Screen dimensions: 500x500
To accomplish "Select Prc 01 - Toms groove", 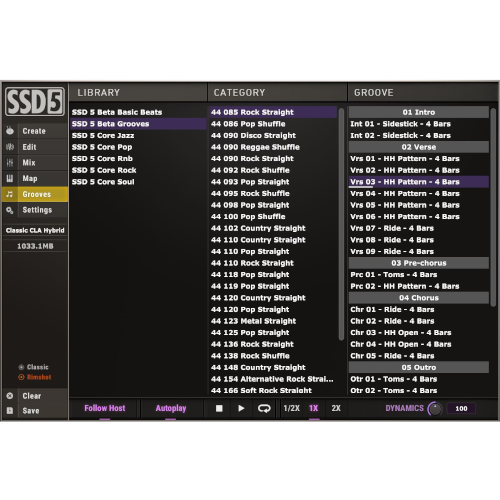I will [x=419, y=275].
